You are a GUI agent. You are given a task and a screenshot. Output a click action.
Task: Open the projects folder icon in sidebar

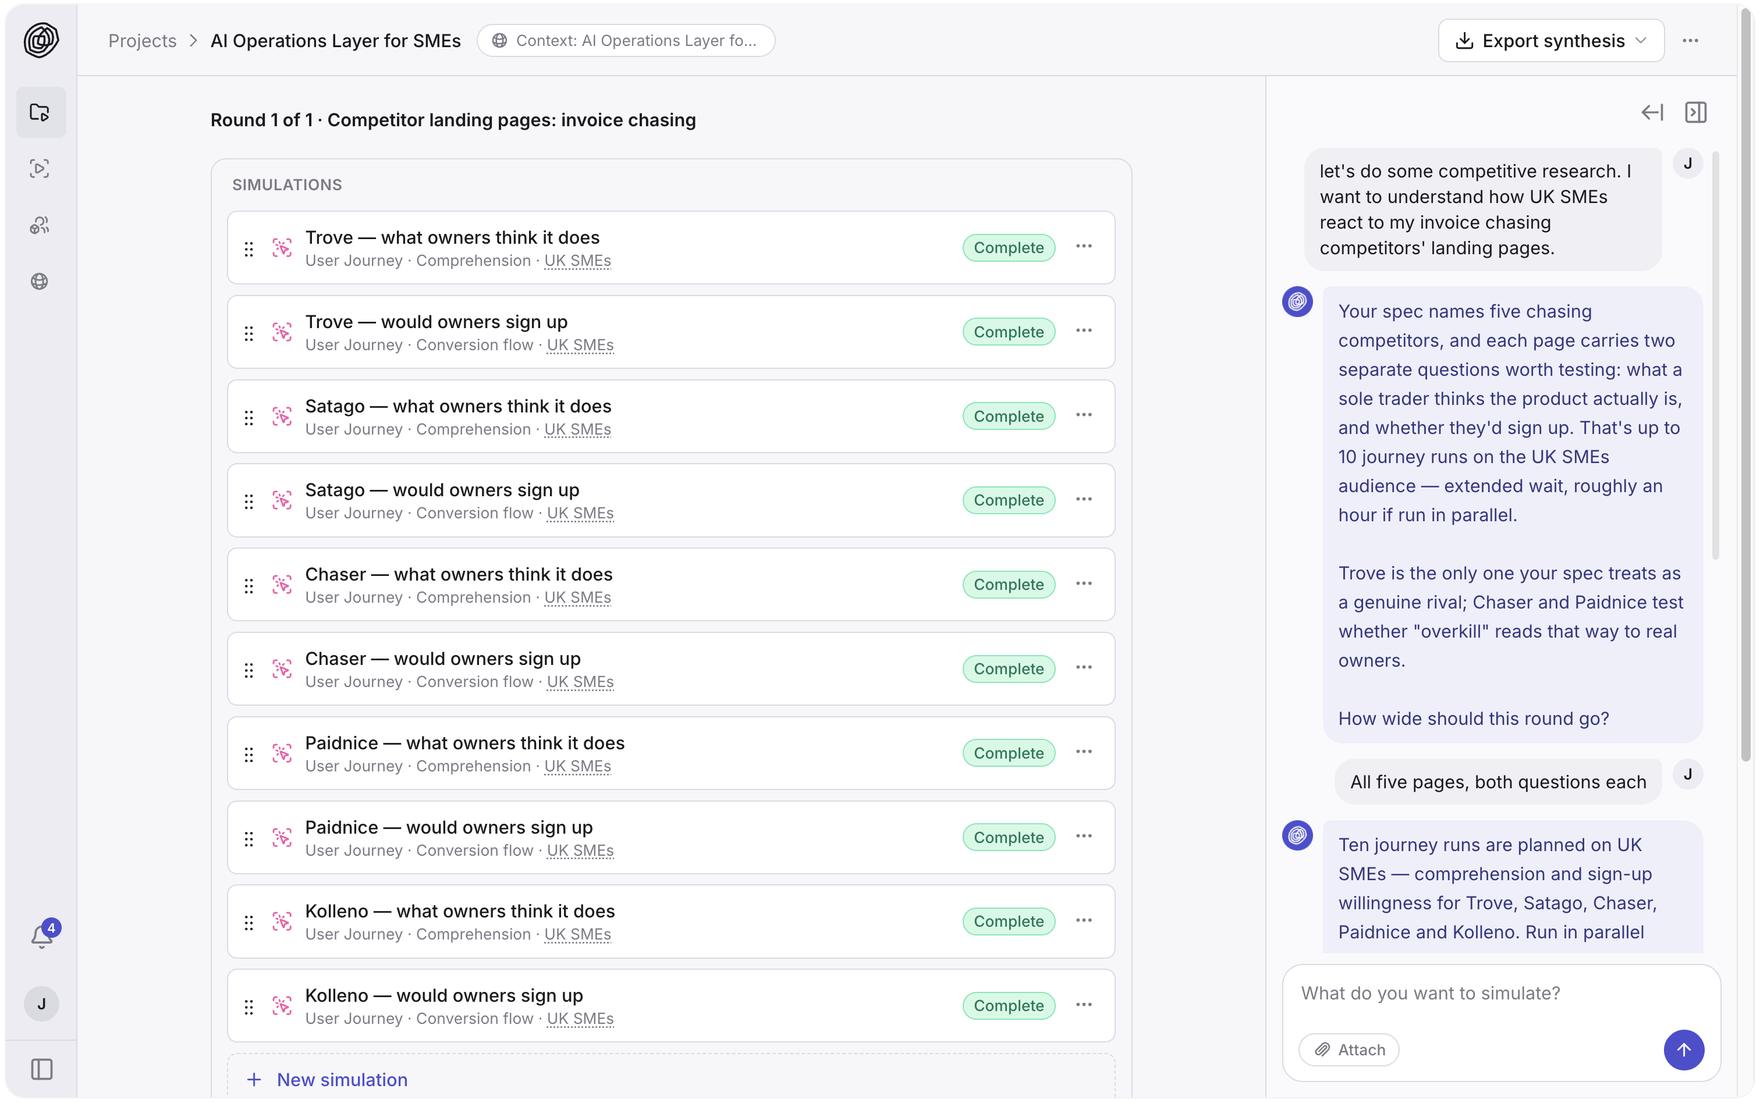(41, 112)
